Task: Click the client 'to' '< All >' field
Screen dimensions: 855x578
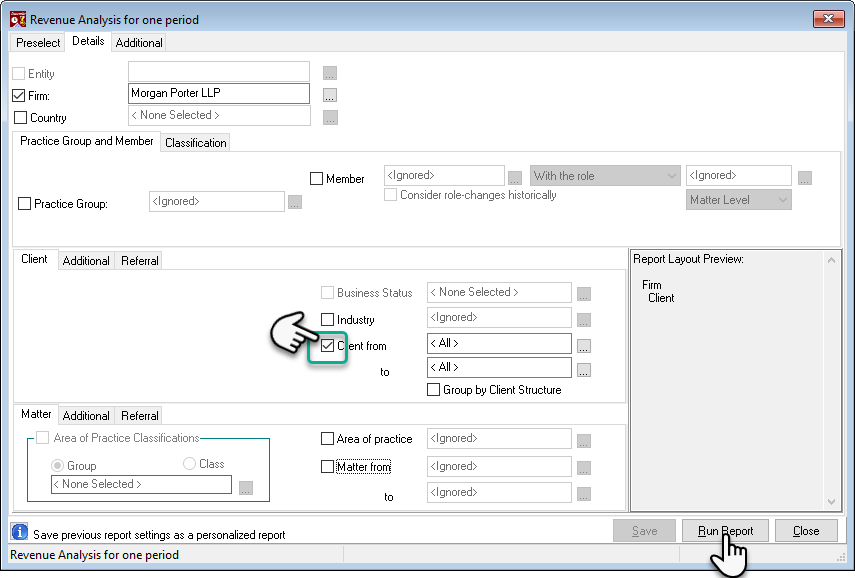Action: pyautogui.click(x=499, y=368)
